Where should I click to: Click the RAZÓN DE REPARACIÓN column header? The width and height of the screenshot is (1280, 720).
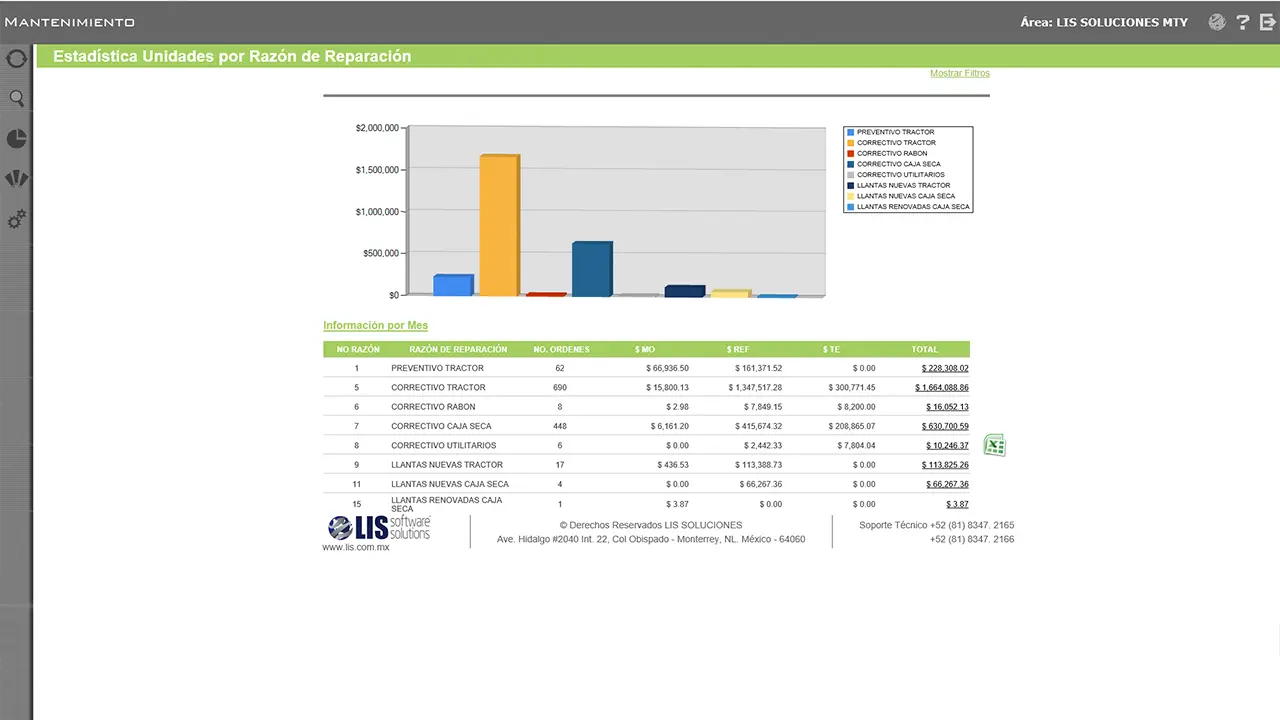tap(458, 350)
